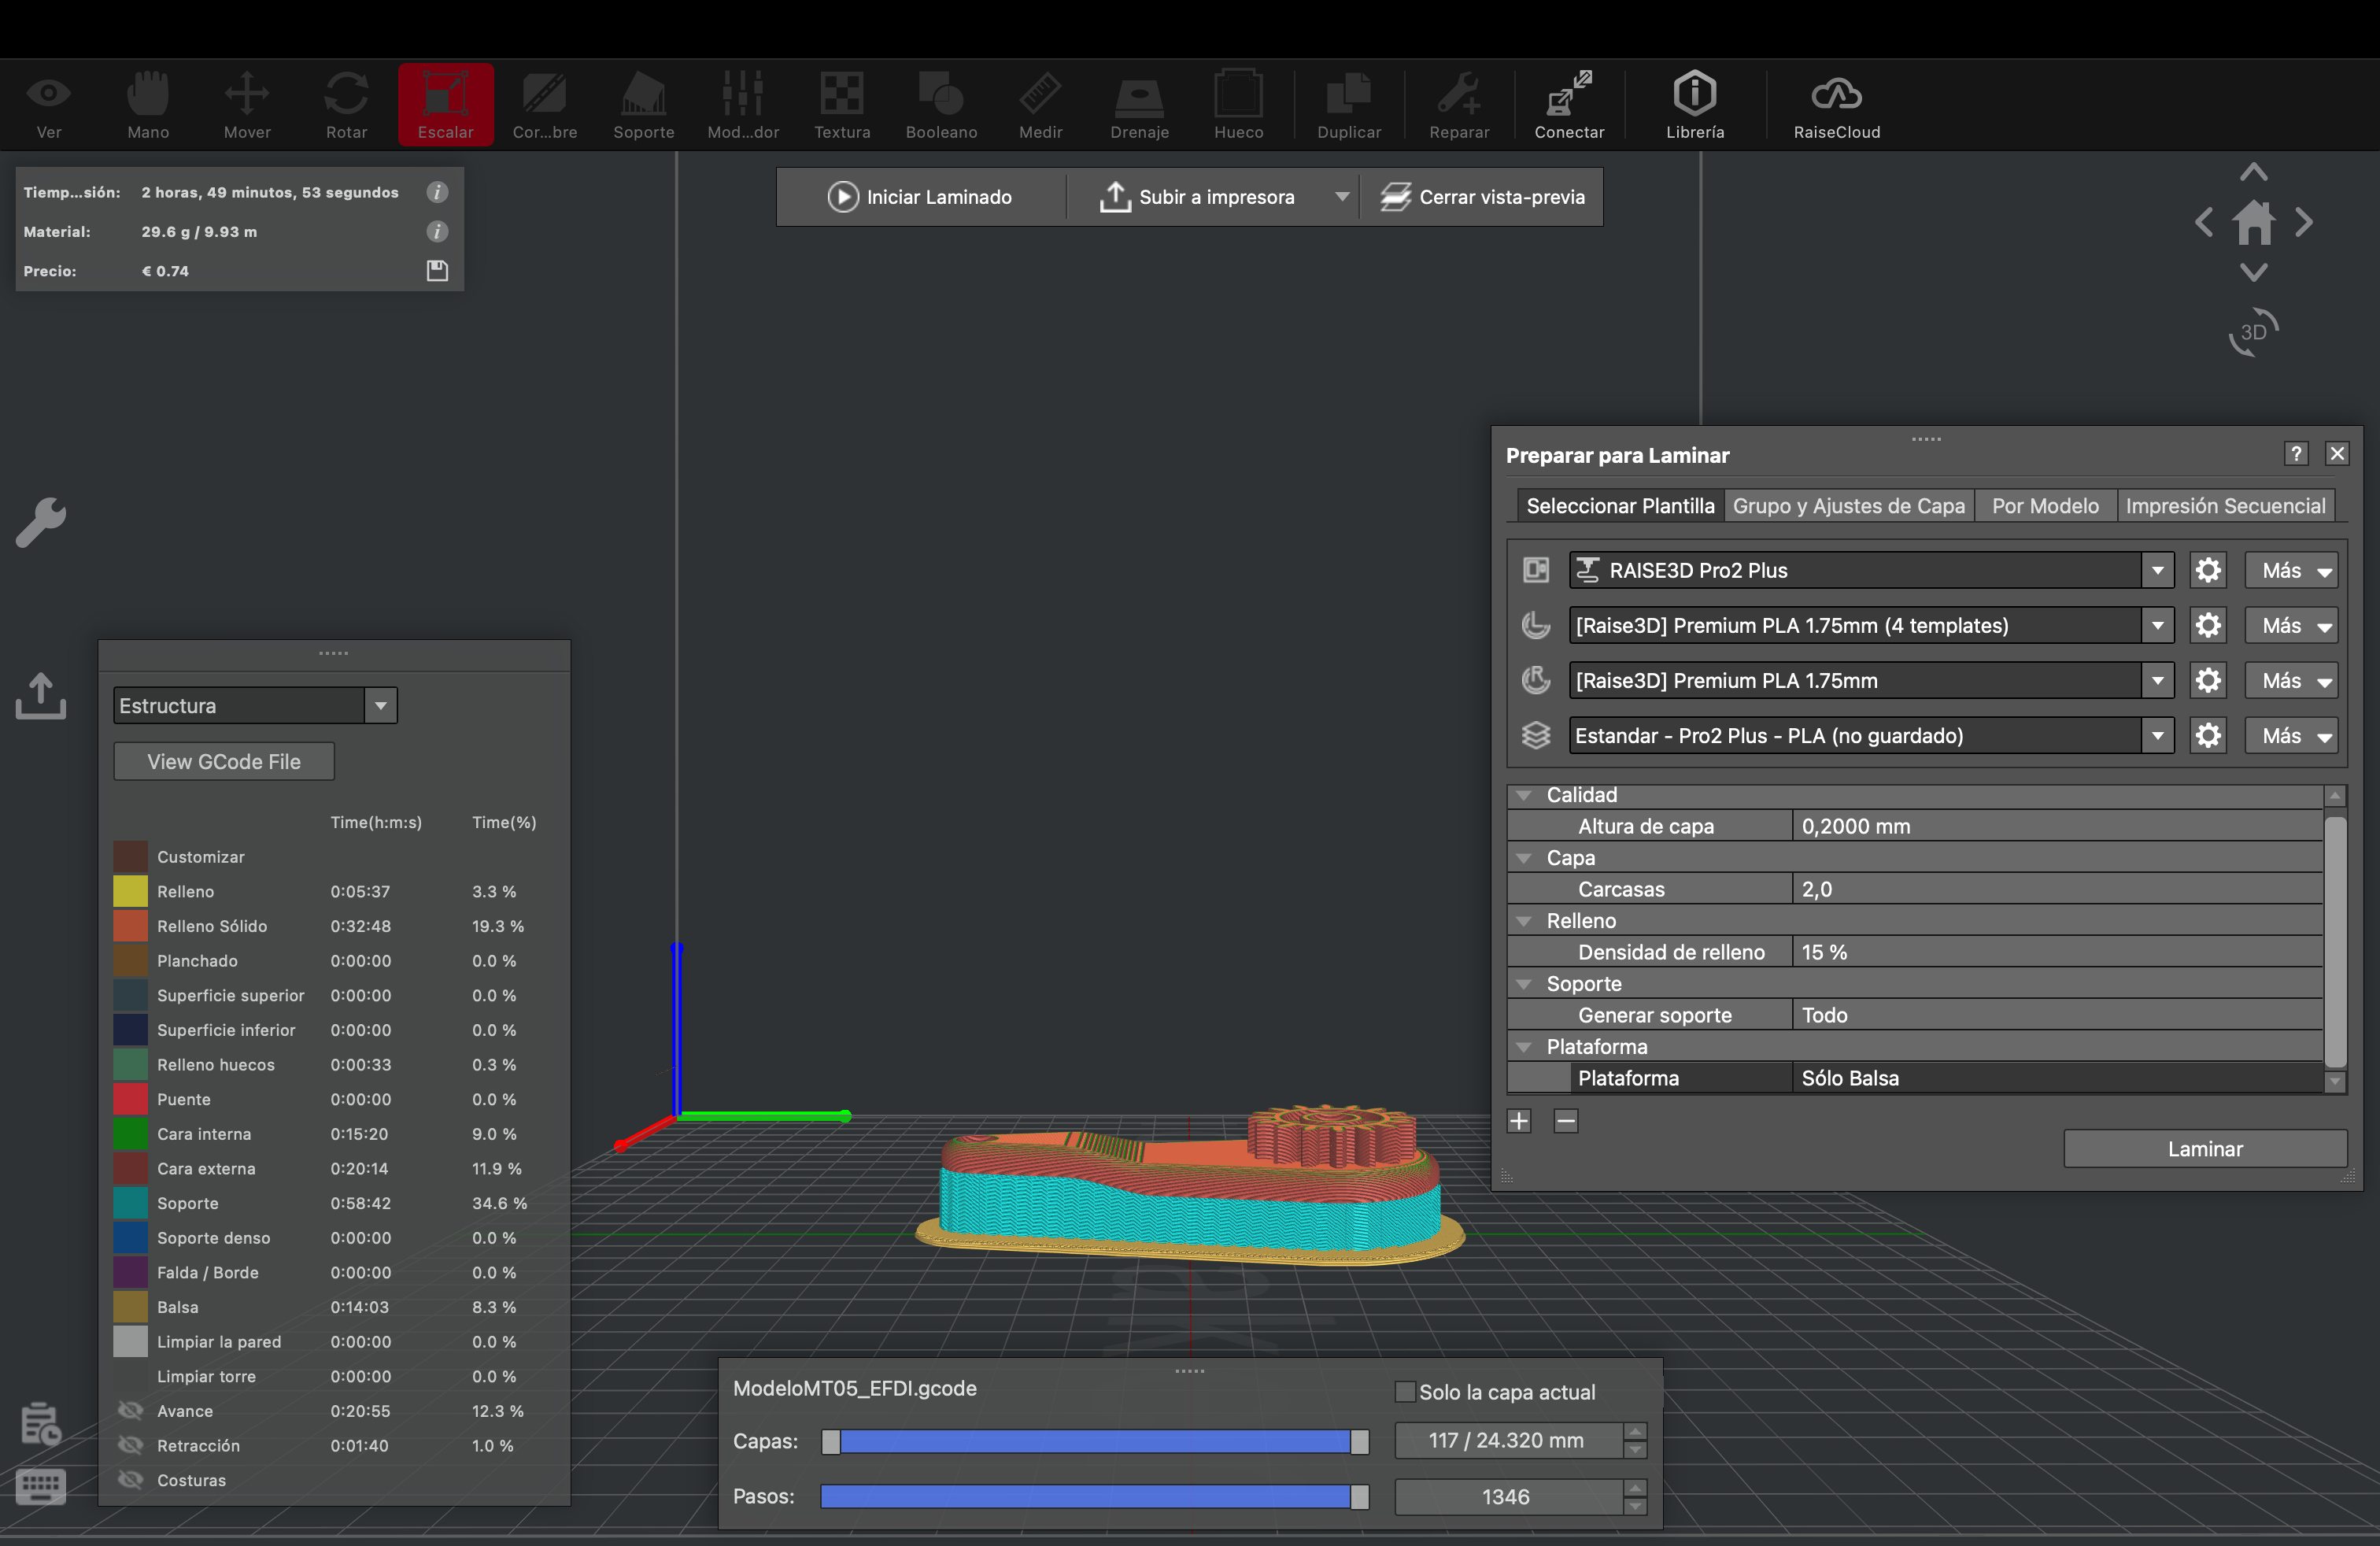Switch to Impresión Secuencial tab
Viewport: 2380px width, 1546px height.
[x=2224, y=506]
